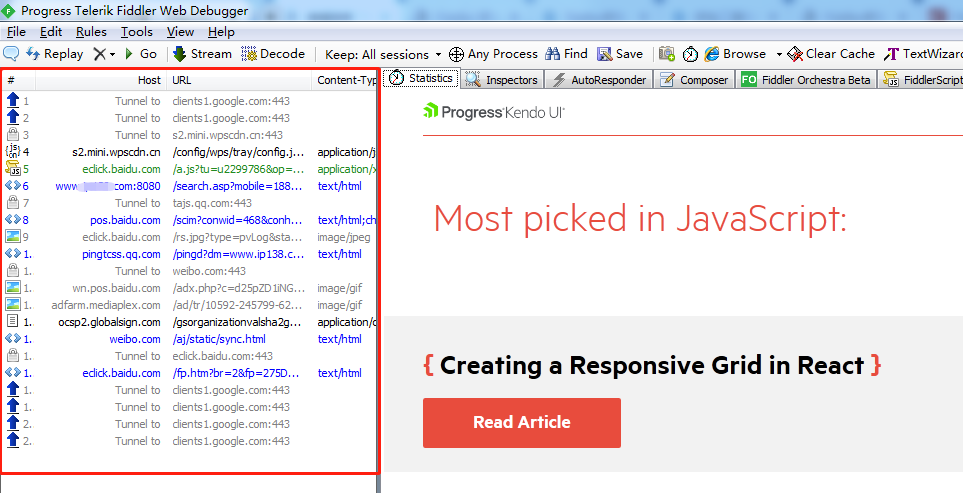
Task: Click up-arrow icon of session 1
Action: pyautogui.click(x=12, y=100)
